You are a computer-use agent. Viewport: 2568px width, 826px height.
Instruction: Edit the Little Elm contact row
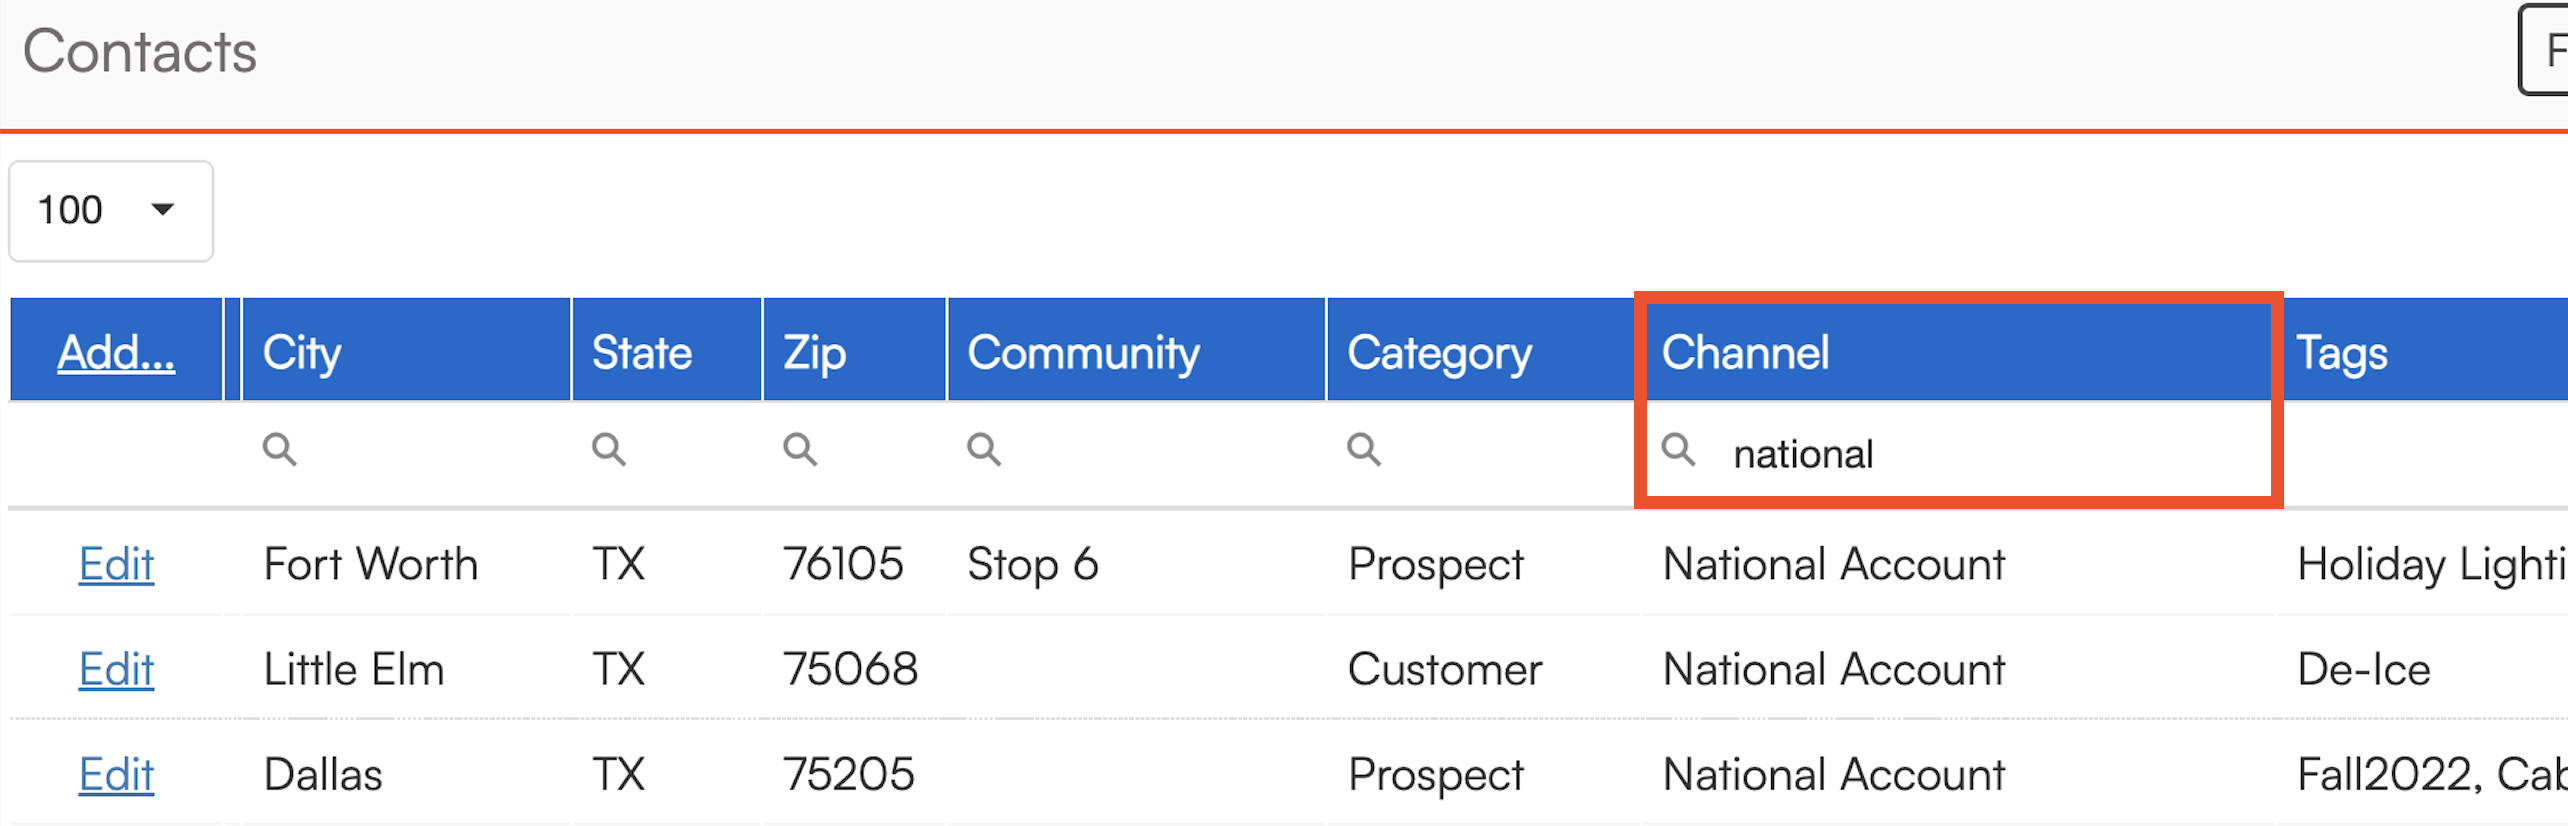(116, 669)
